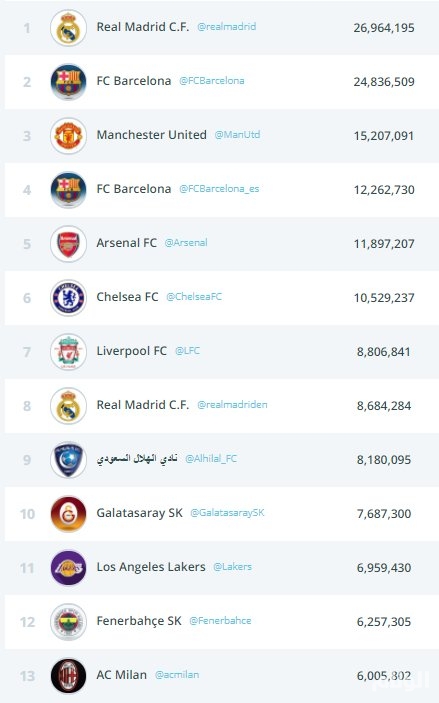Viewport: 439px width, 703px height.
Task: Select the Galatasaray SK team name
Action: (x=139, y=513)
